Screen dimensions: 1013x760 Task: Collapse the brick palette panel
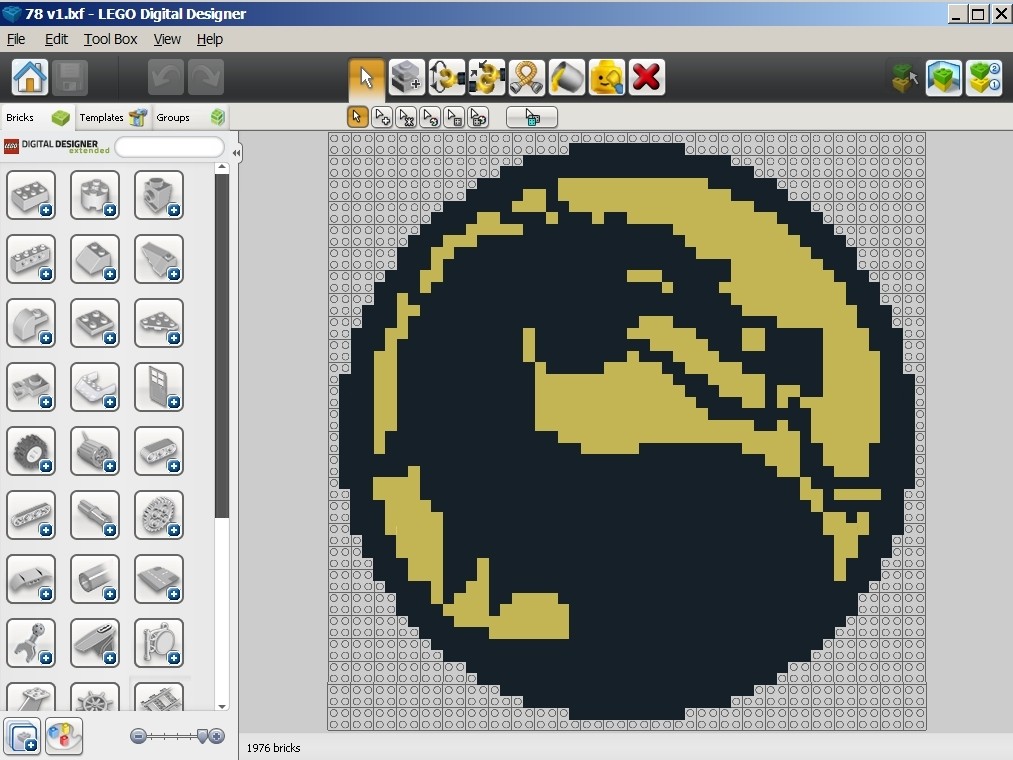pyautogui.click(x=236, y=153)
